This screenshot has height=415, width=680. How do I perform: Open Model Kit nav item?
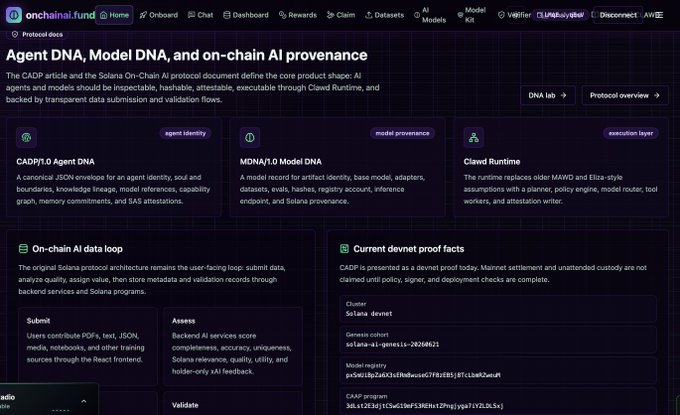tap(471, 15)
